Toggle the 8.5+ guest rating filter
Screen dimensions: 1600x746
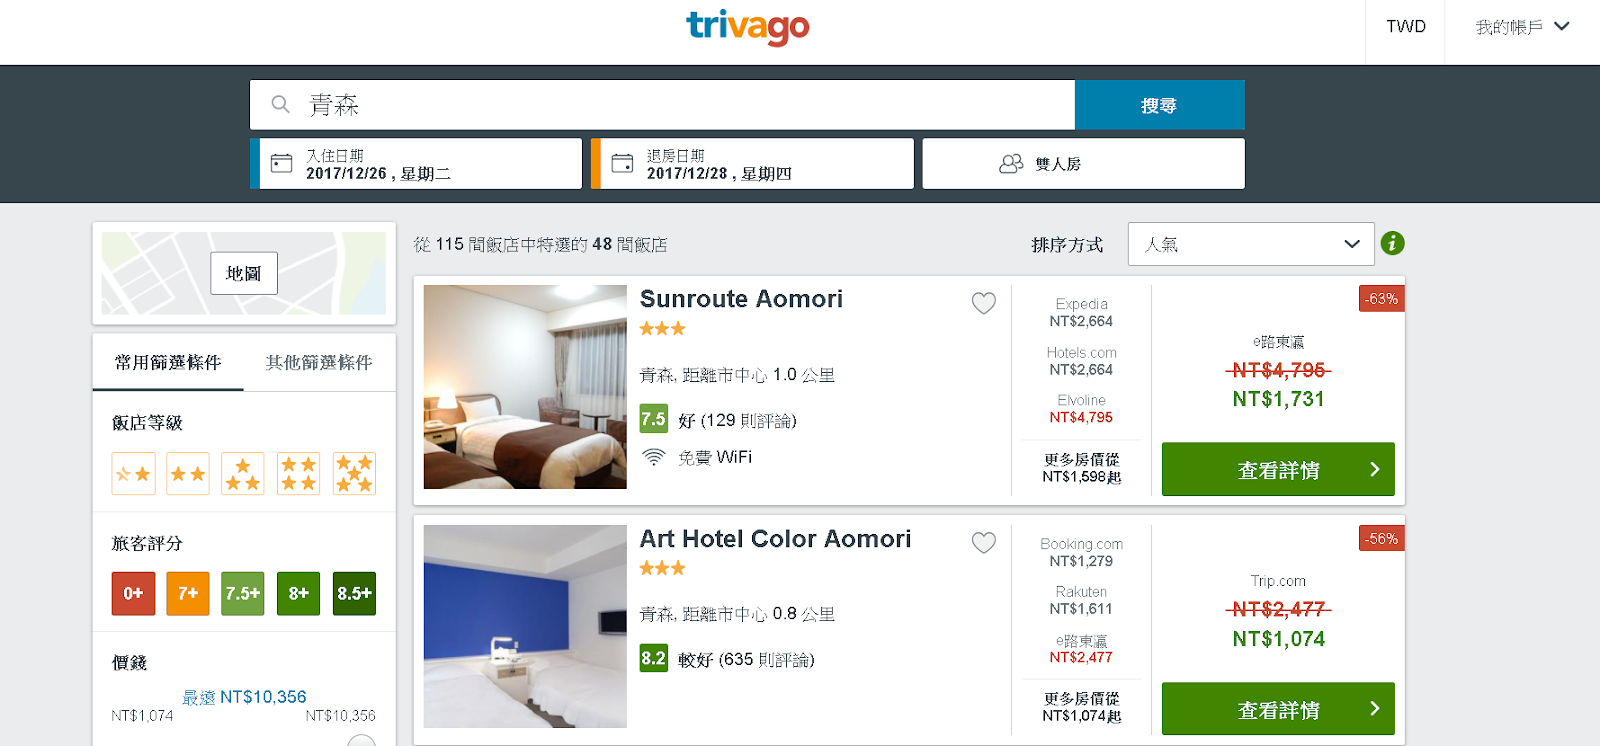coord(354,593)
